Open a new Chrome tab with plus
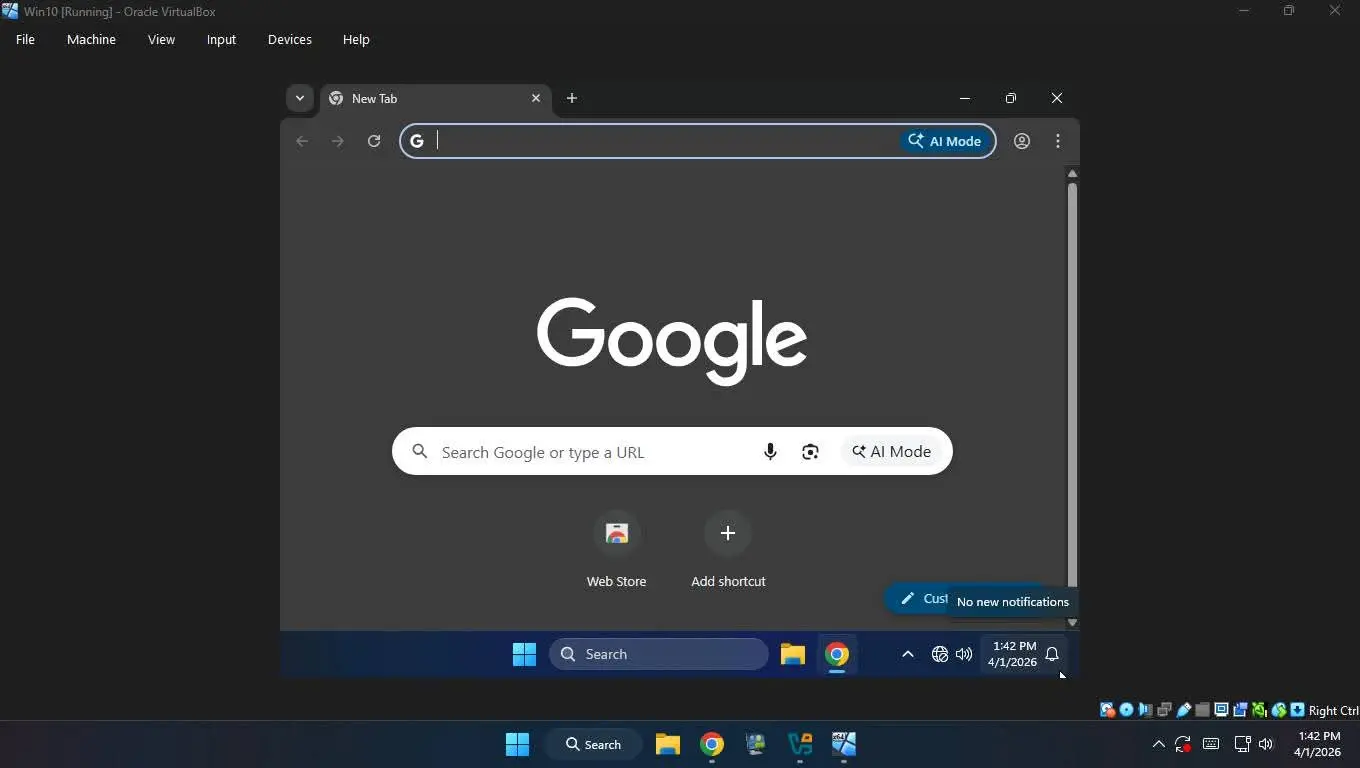Image resolution: width=1360 pixels, height=768 pixels. [572, 98]
